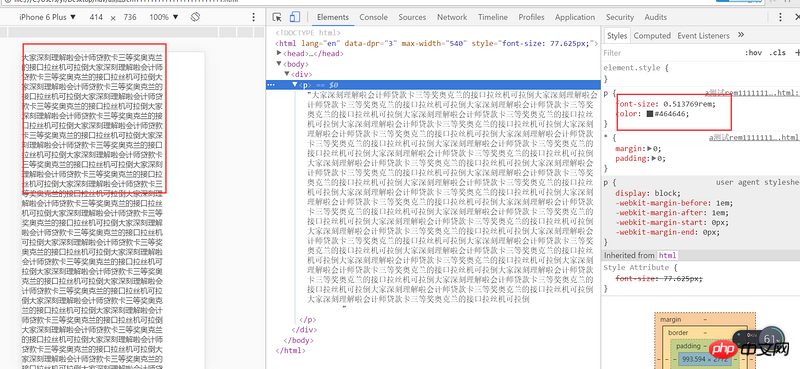Edit the color value #464646
The width and height of the screenshot is (800, 369).
[x=671, y=114]
